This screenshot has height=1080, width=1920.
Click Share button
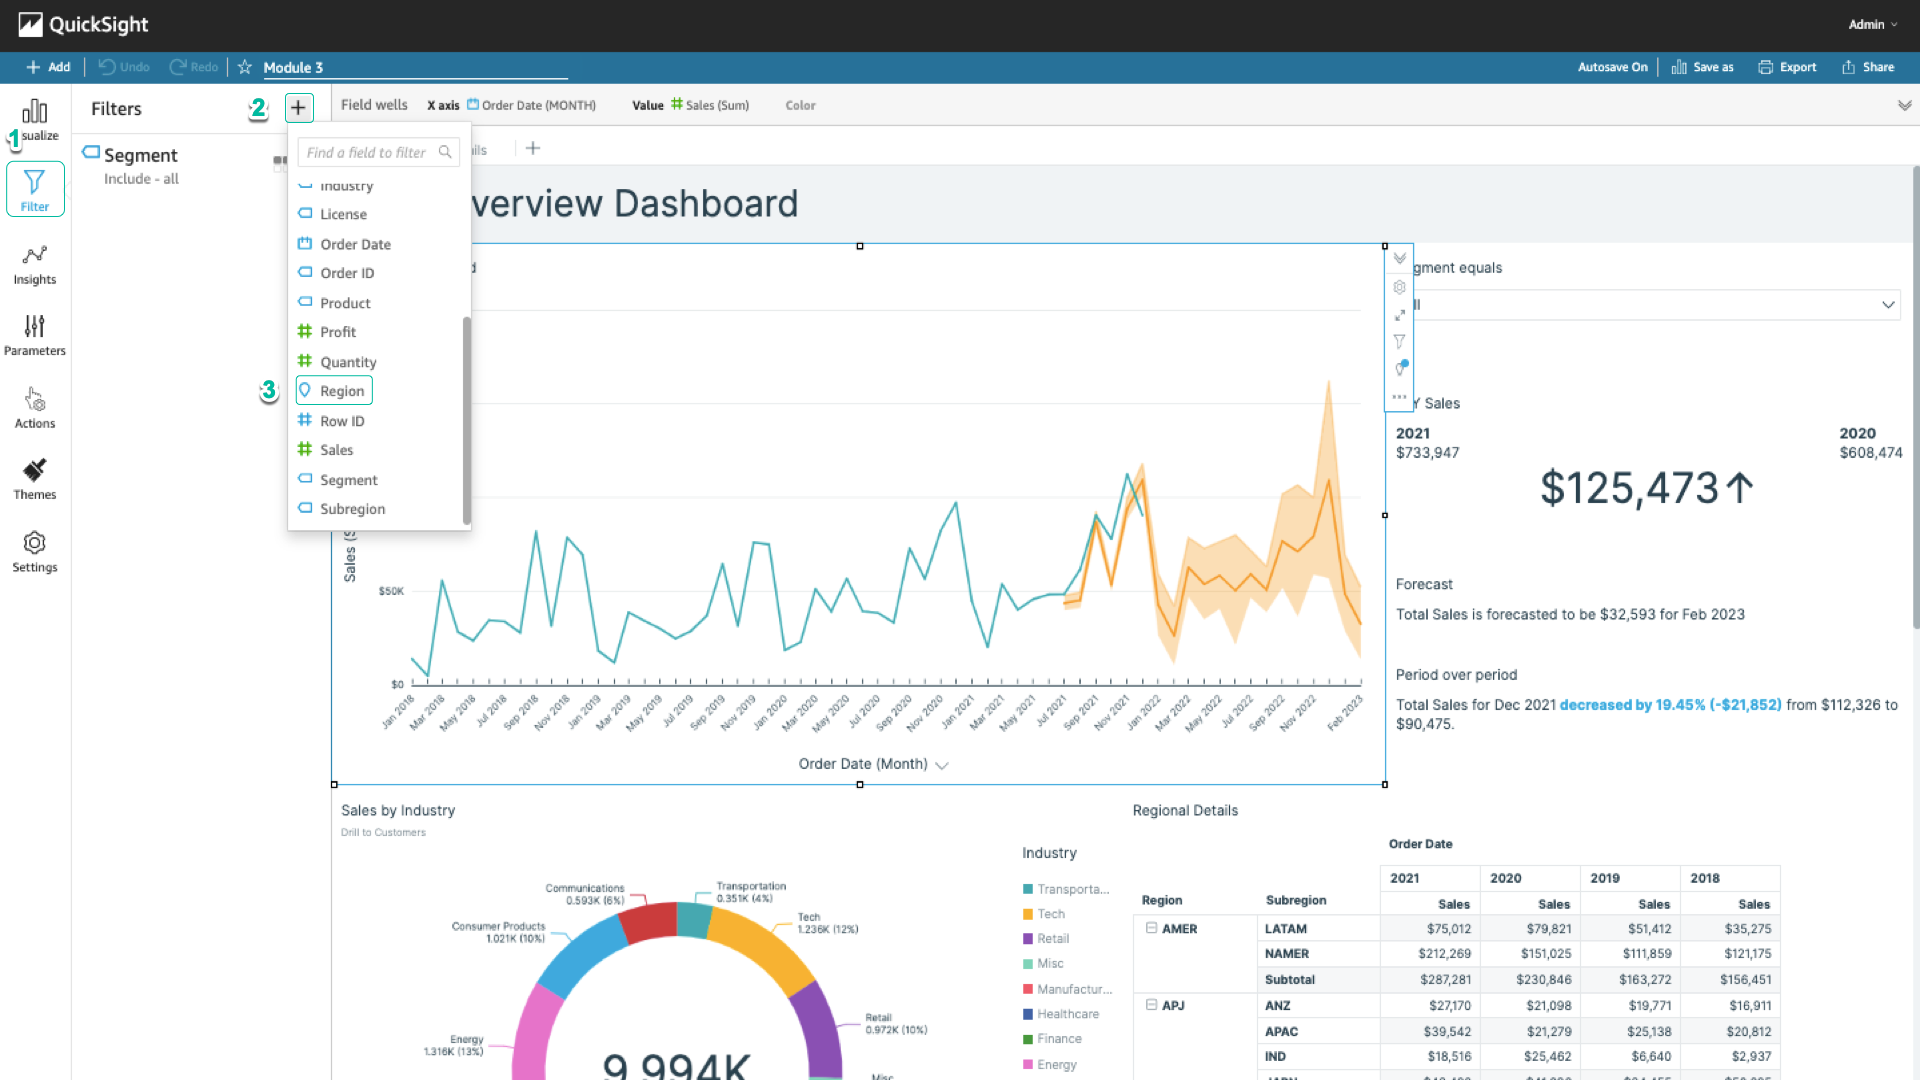coord(1868,67)
